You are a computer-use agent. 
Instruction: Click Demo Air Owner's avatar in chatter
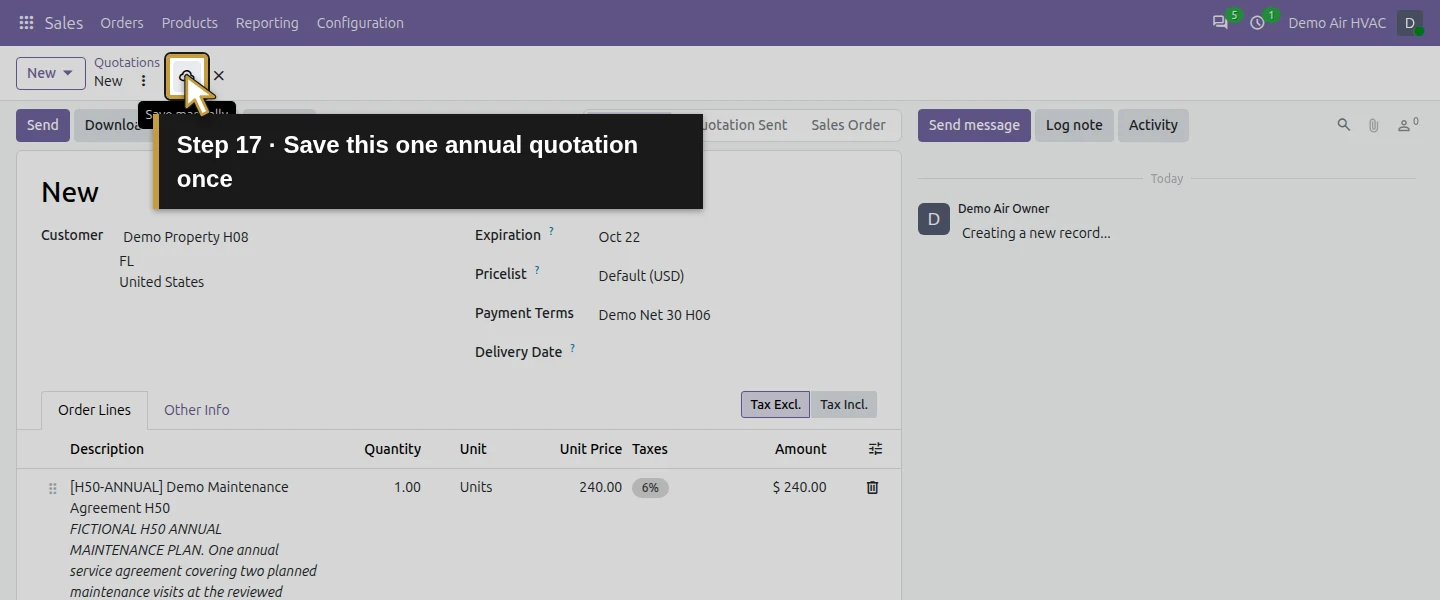pos(934,220)
